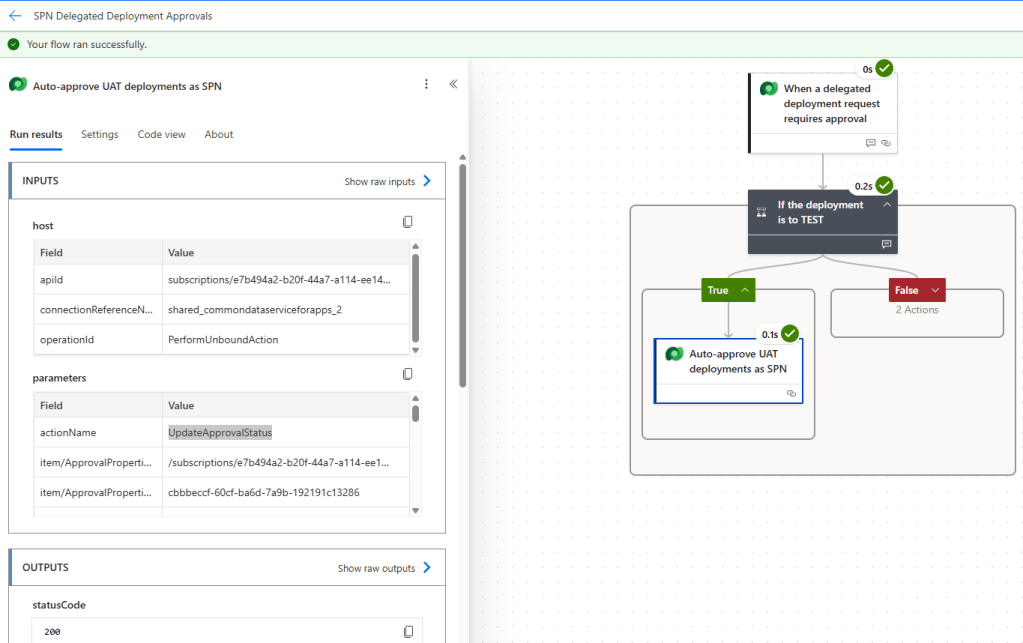1023x643 pixels.
Task: Open the three-dot more options menu
Action: (x=426, y=85)
